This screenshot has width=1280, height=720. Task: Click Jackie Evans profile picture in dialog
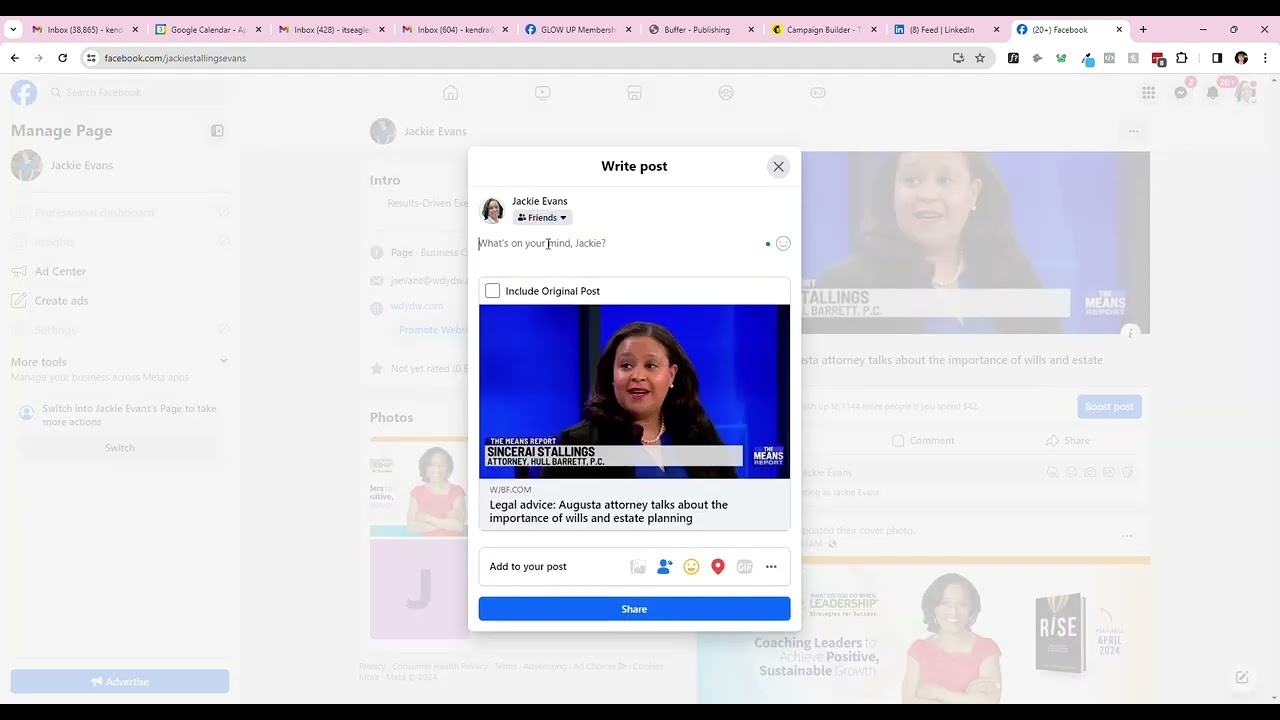(492, 210)
